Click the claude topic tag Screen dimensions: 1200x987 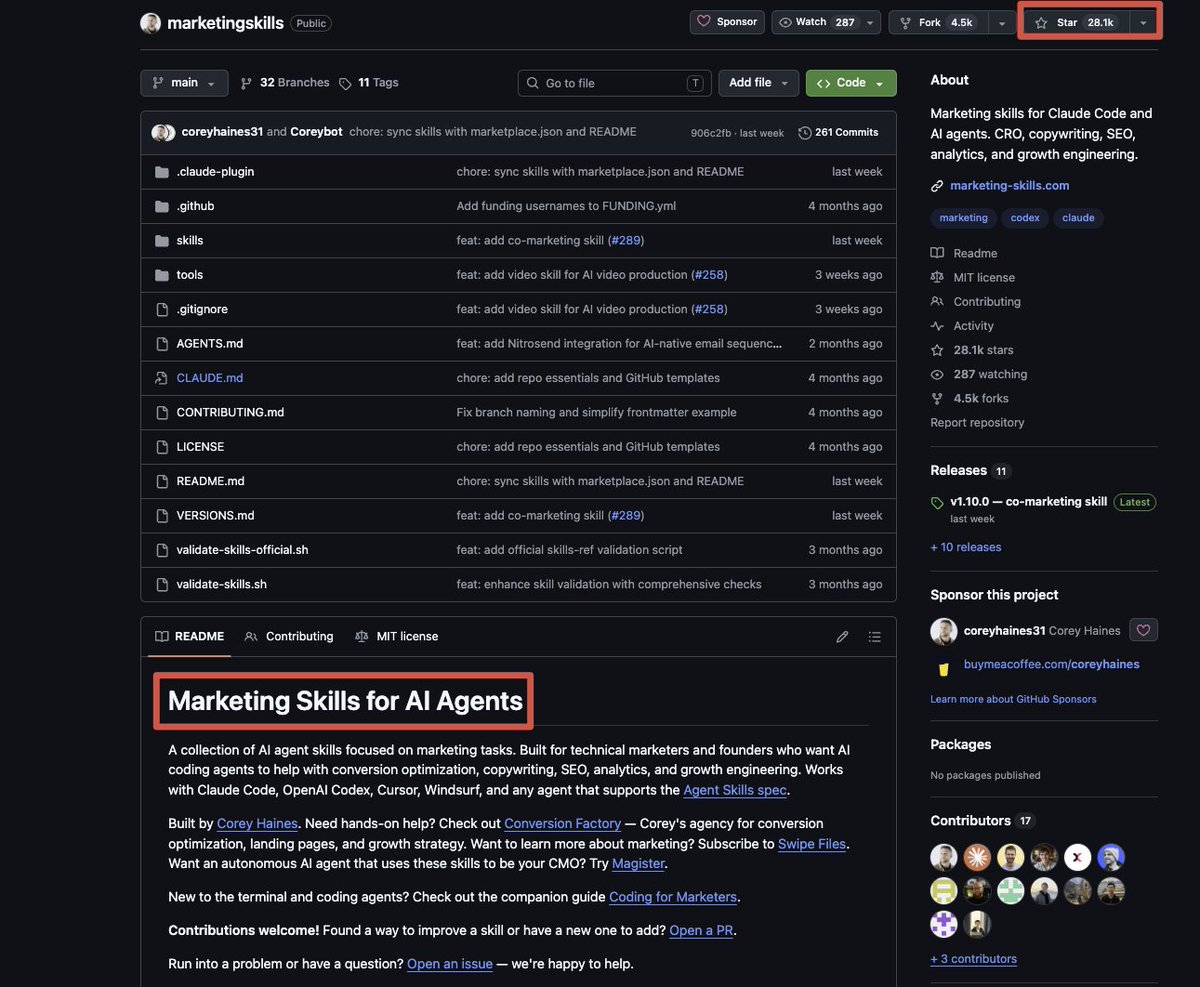(1078, 218)
